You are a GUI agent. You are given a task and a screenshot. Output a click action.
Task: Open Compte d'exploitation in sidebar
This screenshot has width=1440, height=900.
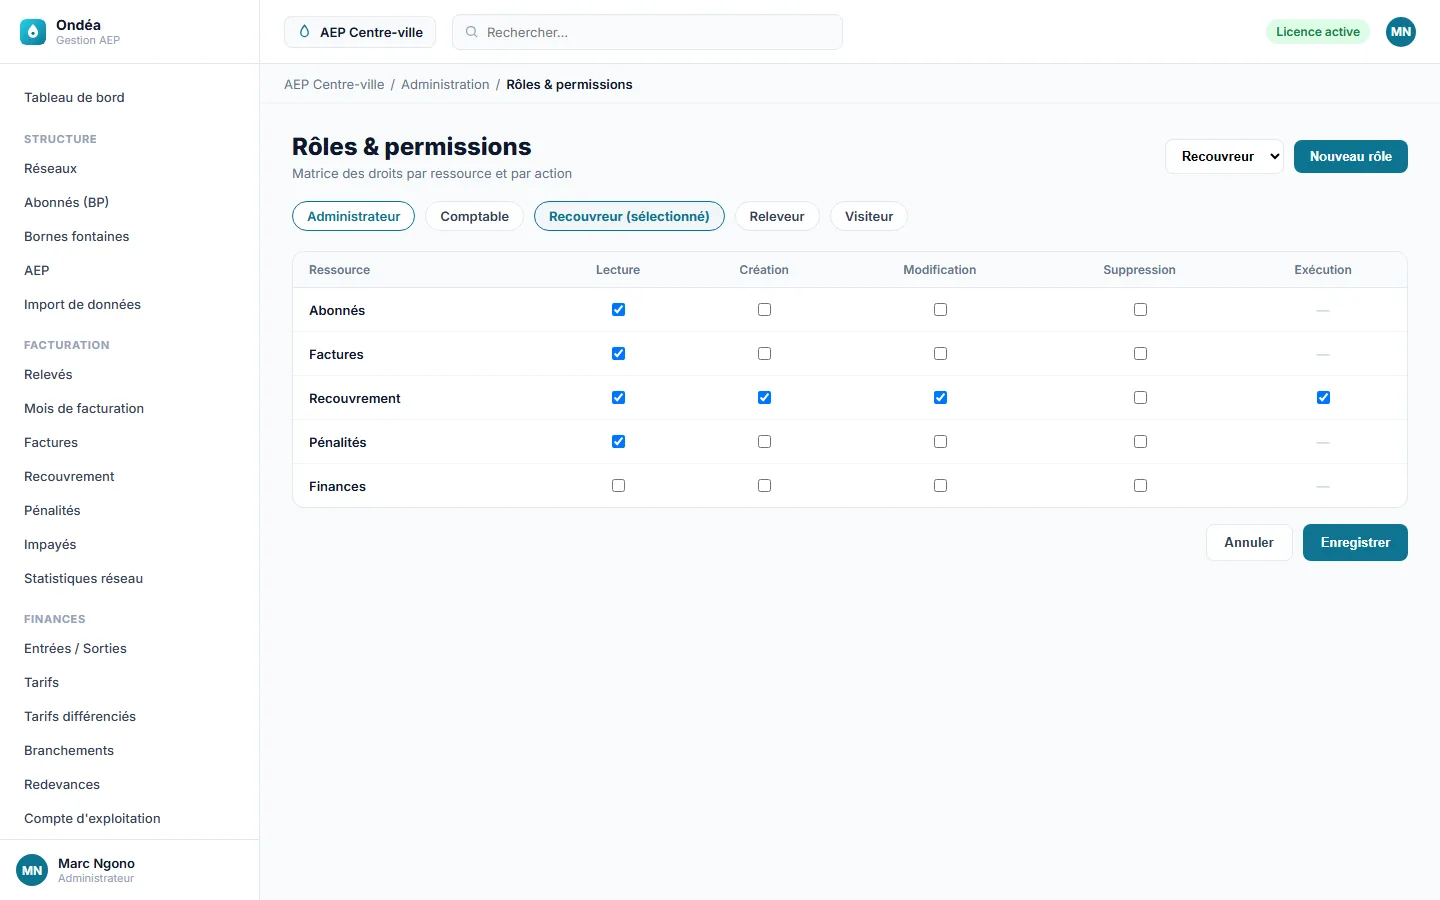(x=130, y=818)
